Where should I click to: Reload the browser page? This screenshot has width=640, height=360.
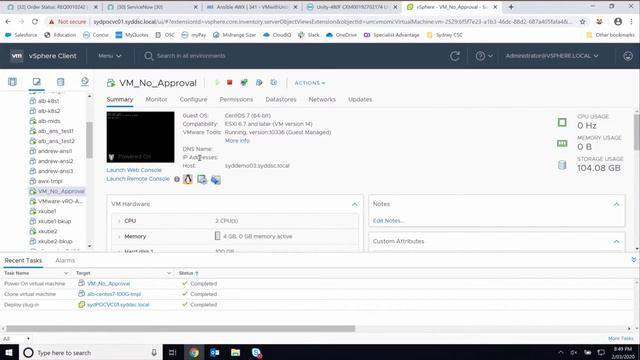point(35,22)
